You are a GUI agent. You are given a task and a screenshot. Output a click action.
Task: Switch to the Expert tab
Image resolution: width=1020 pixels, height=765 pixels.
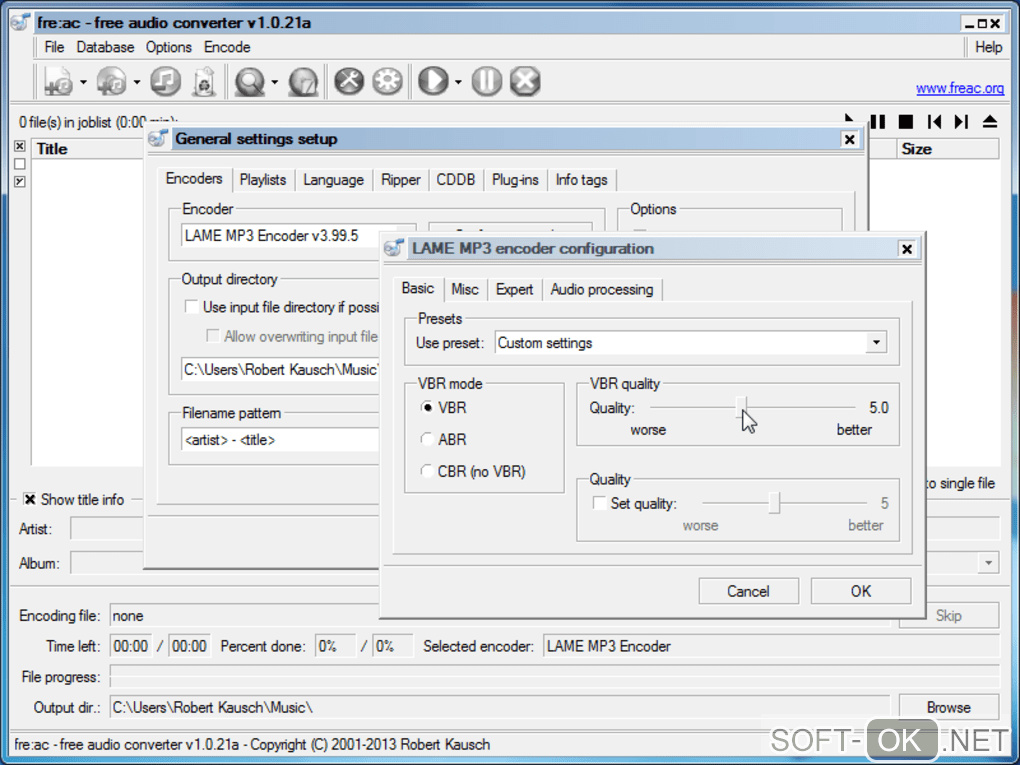coord(514,289)
